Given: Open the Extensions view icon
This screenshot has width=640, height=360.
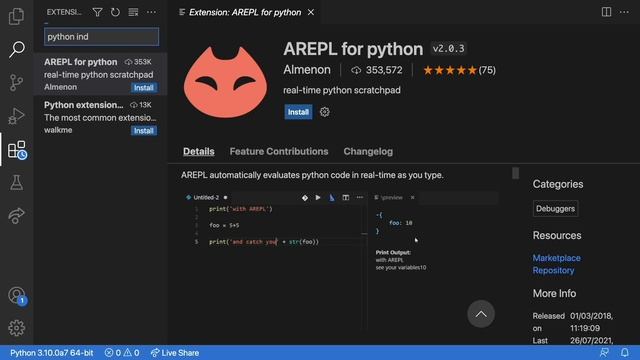Looking at the screenshot, I should pos(16,149).
